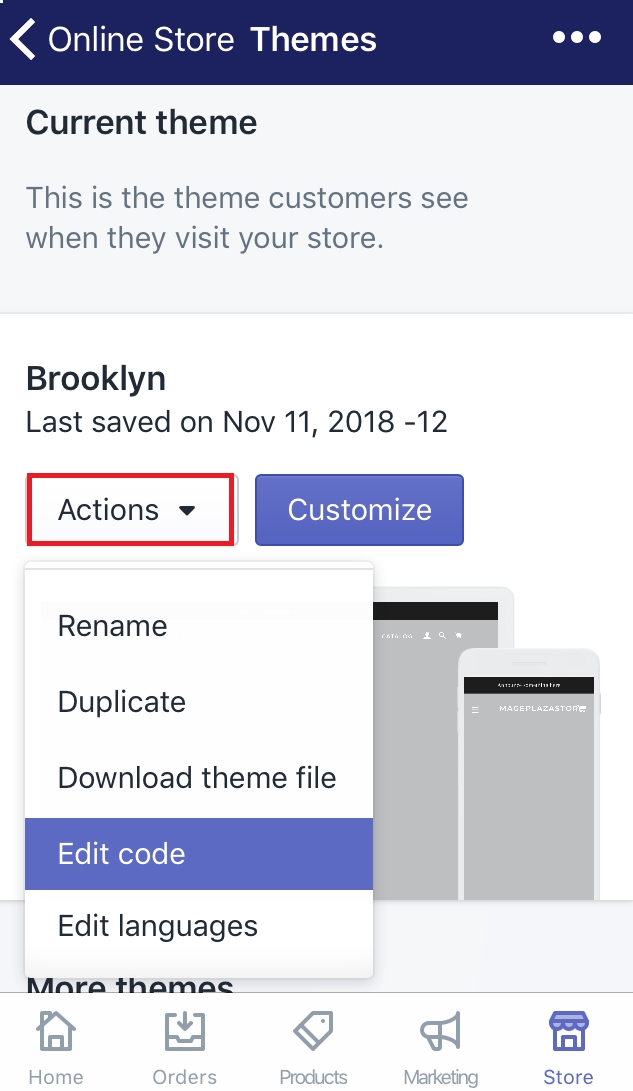Tap the Products tag icon
Viewport: 633px width, 1091px height.
pos(313,1030)
